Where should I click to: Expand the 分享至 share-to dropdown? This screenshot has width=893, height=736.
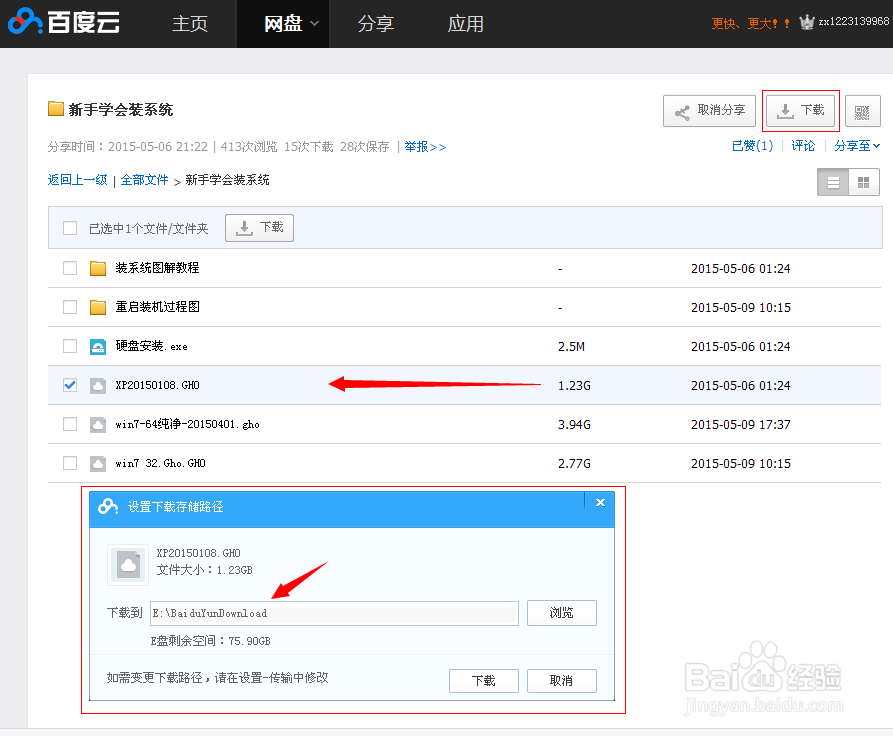[852, 145]
